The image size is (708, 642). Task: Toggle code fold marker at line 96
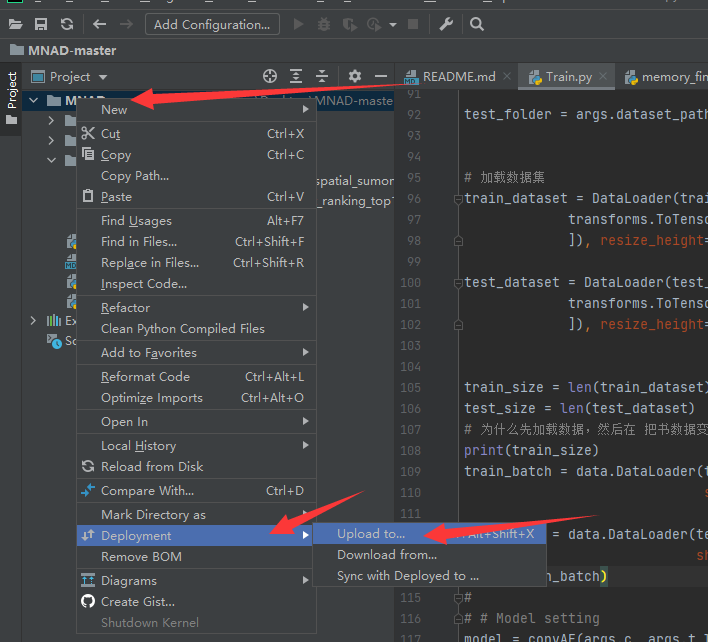pyautogui.click(x=458, y=199)
